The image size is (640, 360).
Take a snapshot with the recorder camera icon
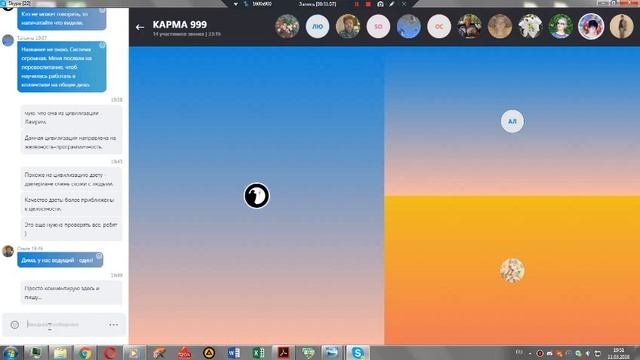point(380,4)
